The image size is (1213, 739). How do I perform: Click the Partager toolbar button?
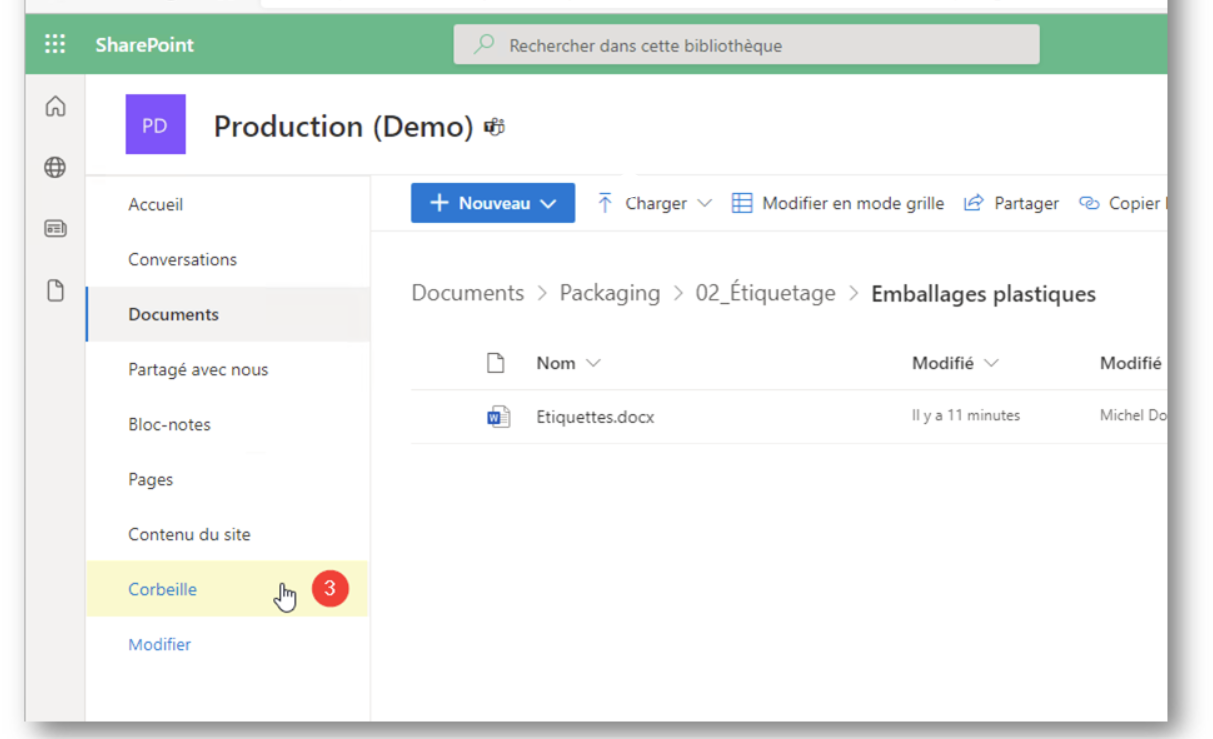pos(1011,203)
